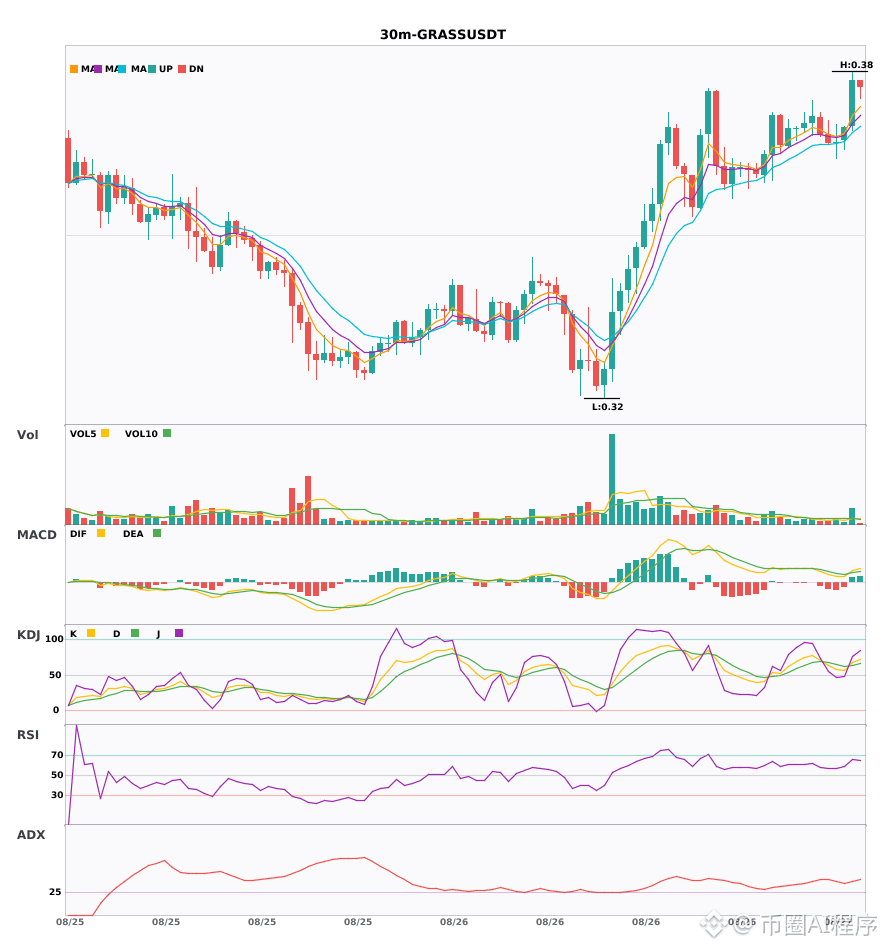The width and height of the screenshot is (885, 950).
Task: Click the tallest green volume bar
Action: pos(612,479)
